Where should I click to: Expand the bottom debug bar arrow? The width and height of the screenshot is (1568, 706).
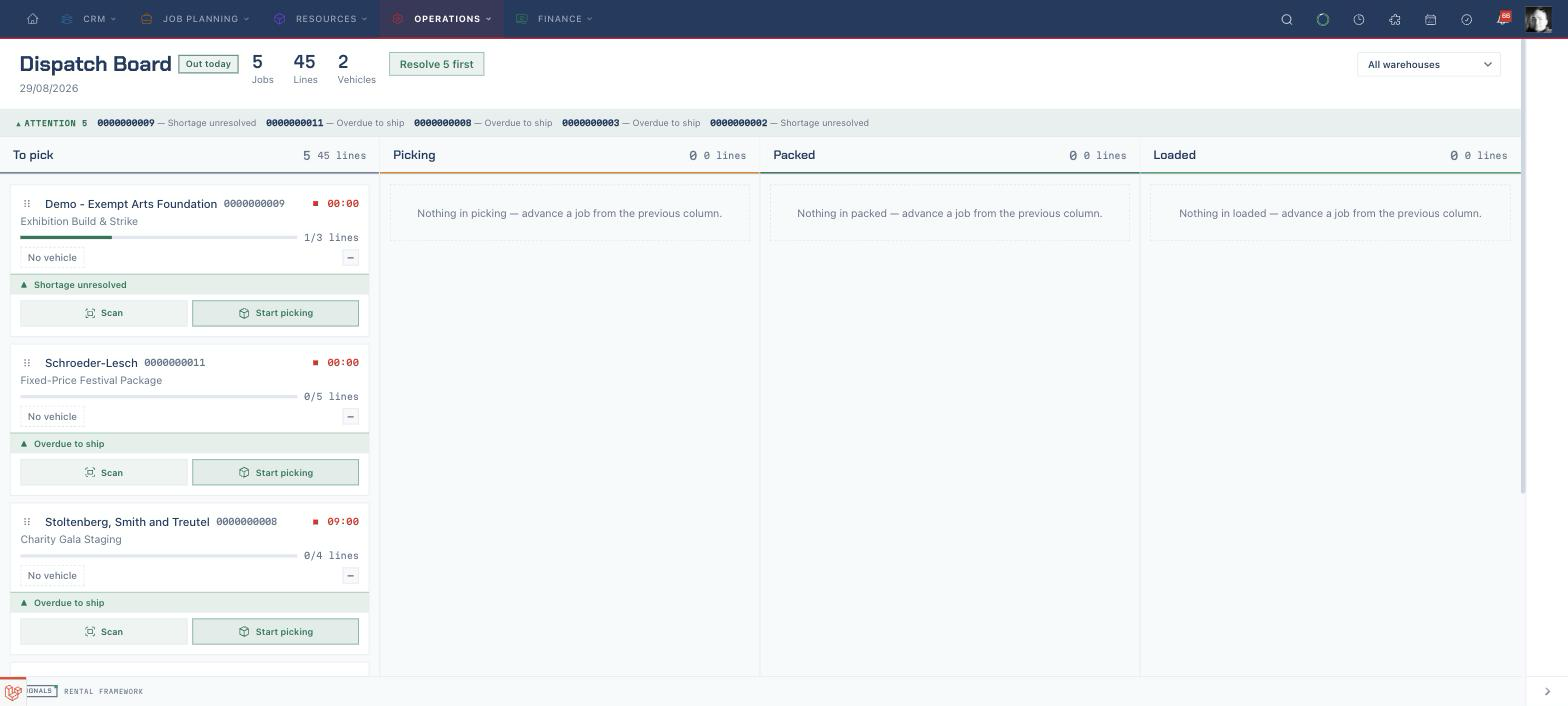[x=1547, y=692]
